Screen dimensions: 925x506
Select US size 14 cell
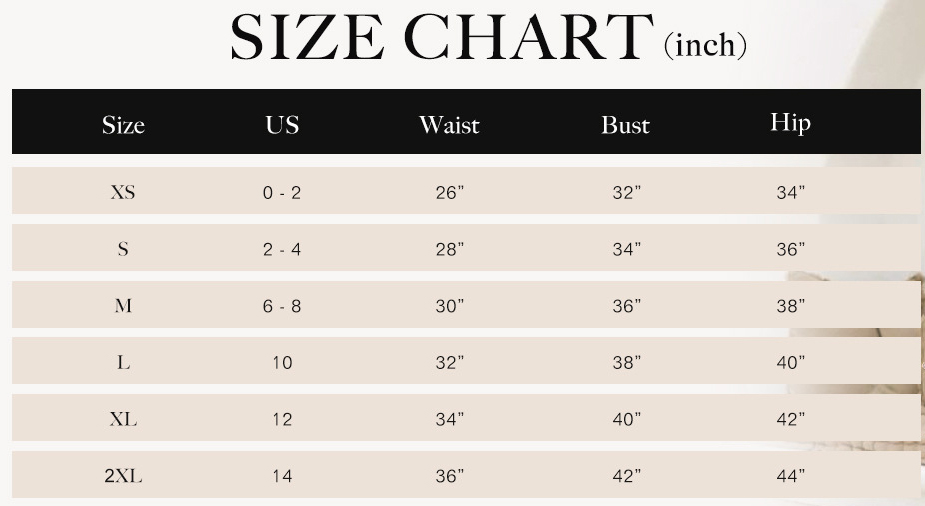point(282,476)
